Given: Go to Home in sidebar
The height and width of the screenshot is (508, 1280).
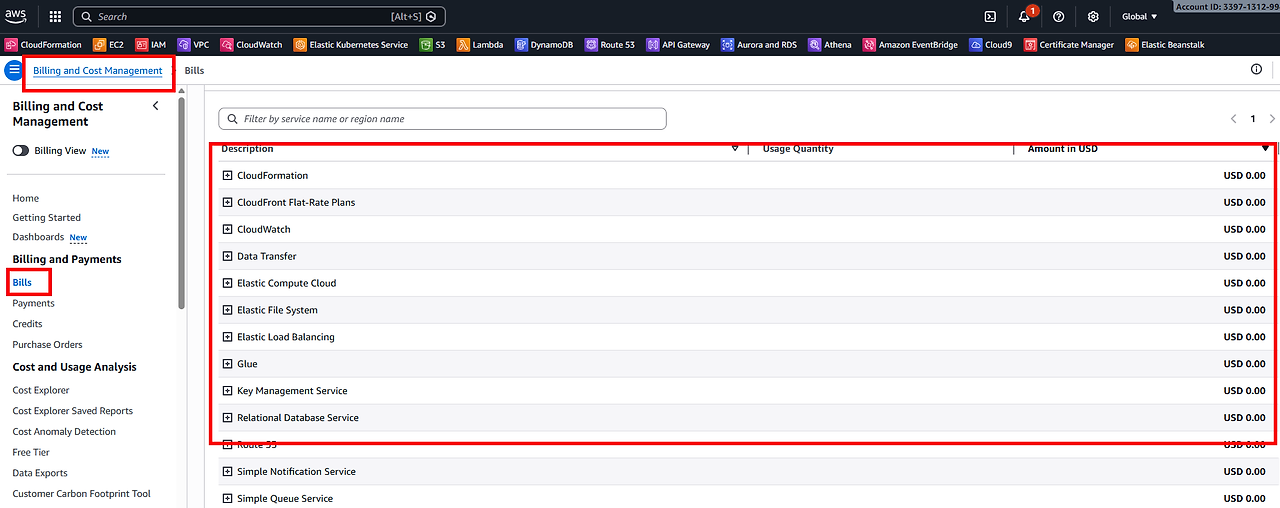Looking at the screenshot, I should pyautogui.click(x=26, y=198).
